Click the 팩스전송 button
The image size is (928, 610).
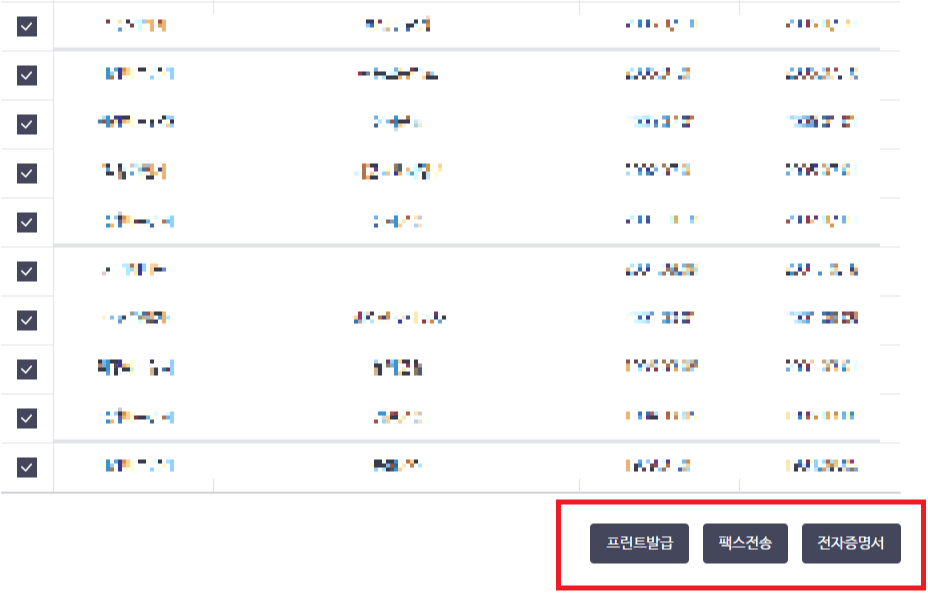point(745,544)
